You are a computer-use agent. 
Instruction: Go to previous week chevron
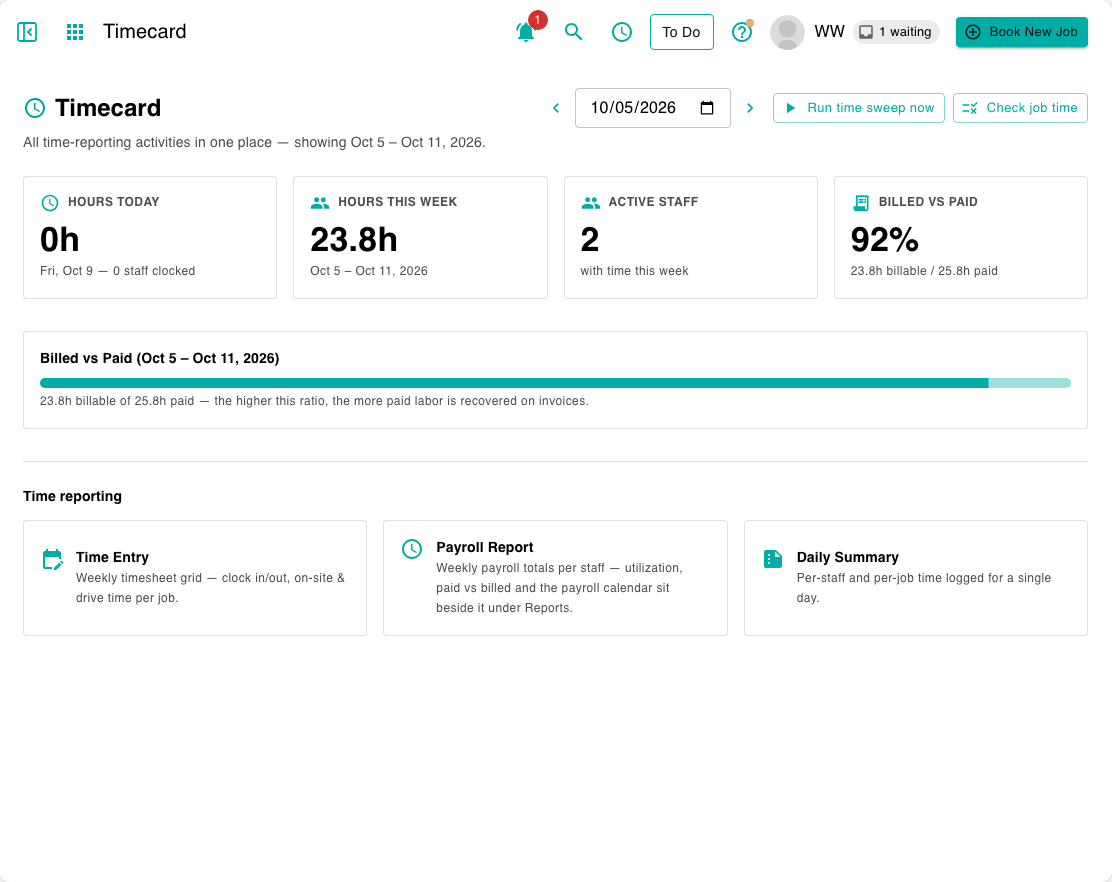click(556, 108)
